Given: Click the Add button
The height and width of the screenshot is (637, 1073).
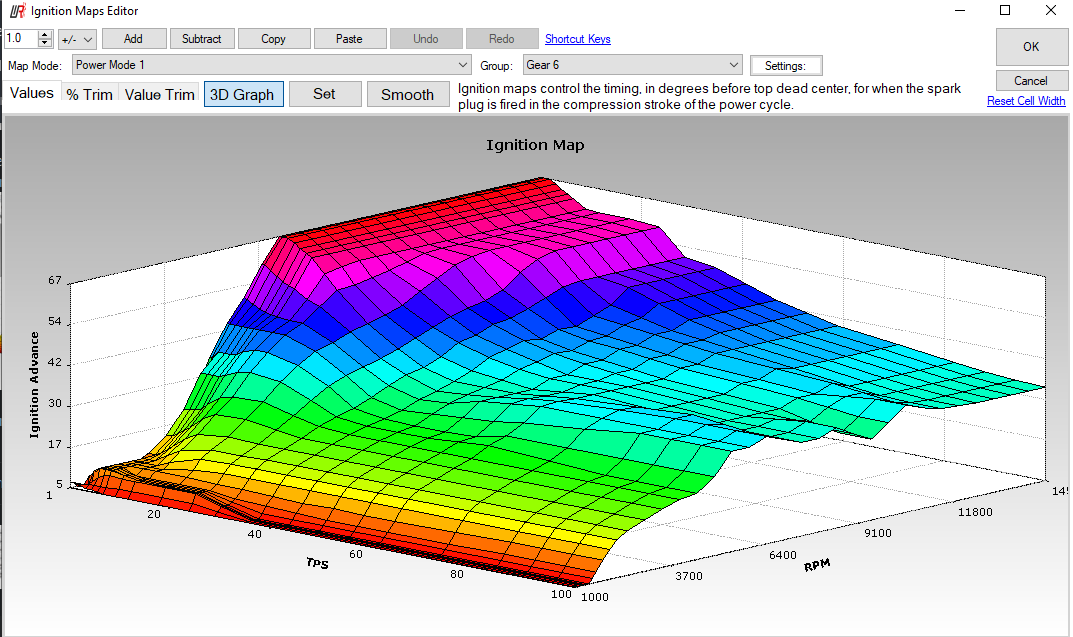Looking at the screenshot, I should click(x=133, y=39).
